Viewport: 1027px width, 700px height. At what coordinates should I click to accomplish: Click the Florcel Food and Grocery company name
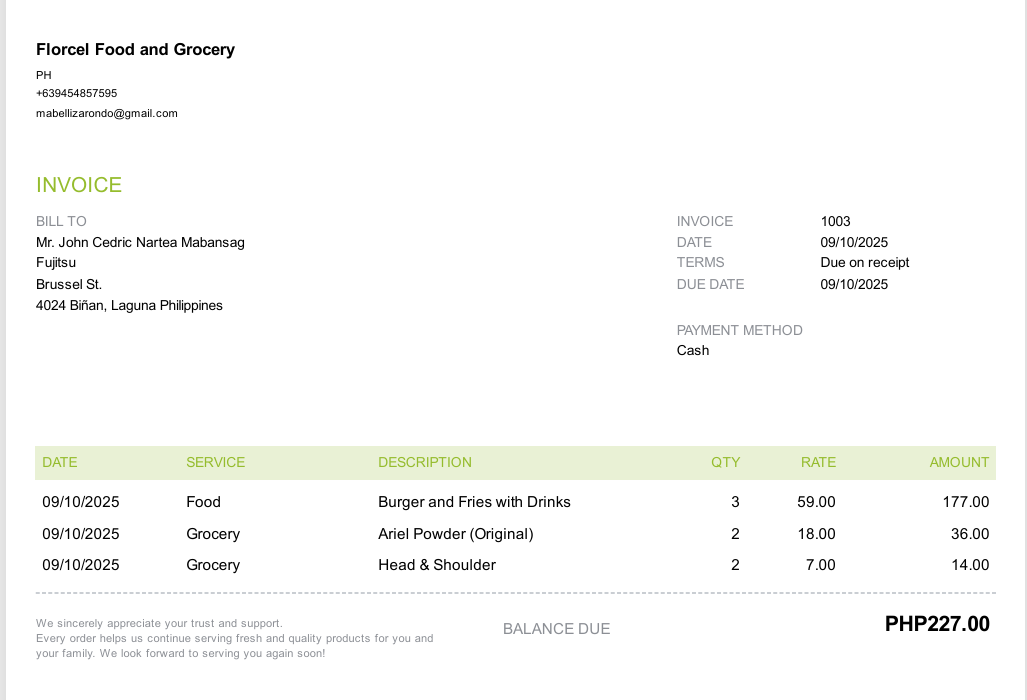[135, 50]
